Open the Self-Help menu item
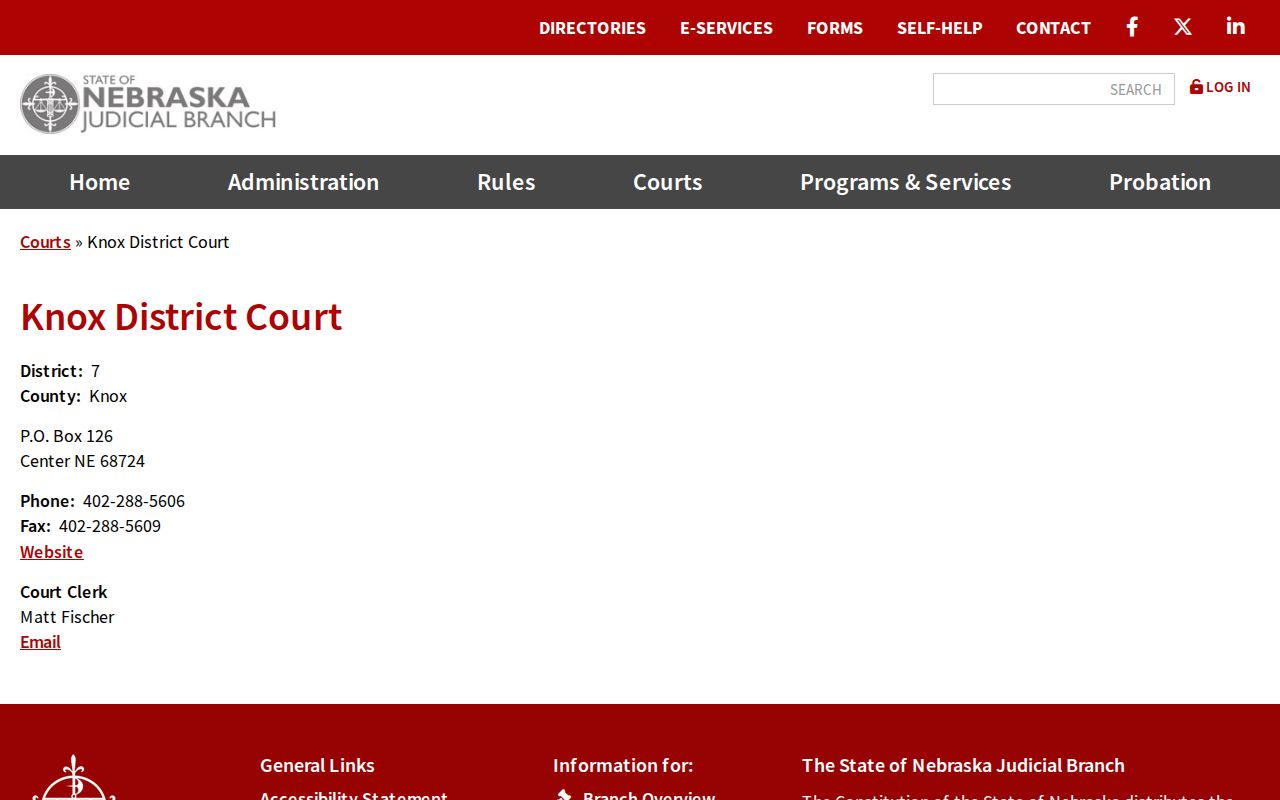1280x800 pixels. click(x=940, y=28)
